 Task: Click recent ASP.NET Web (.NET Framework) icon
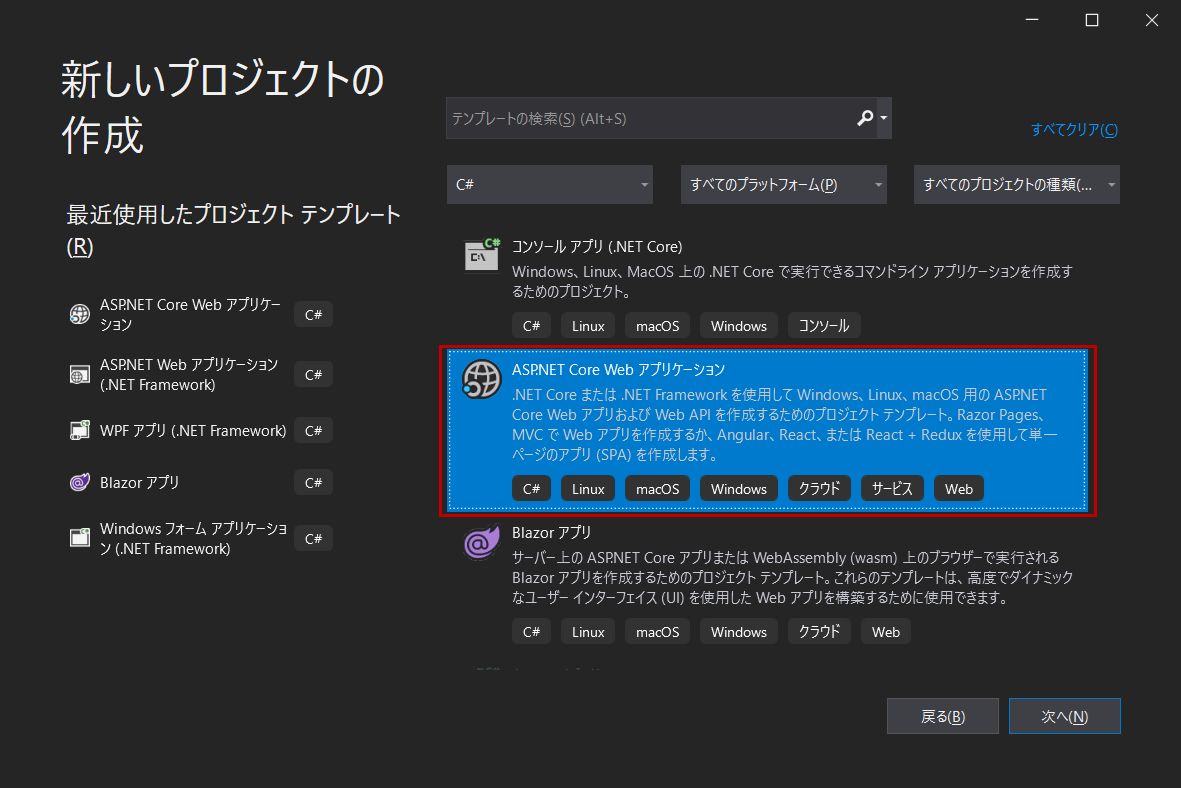80,374
